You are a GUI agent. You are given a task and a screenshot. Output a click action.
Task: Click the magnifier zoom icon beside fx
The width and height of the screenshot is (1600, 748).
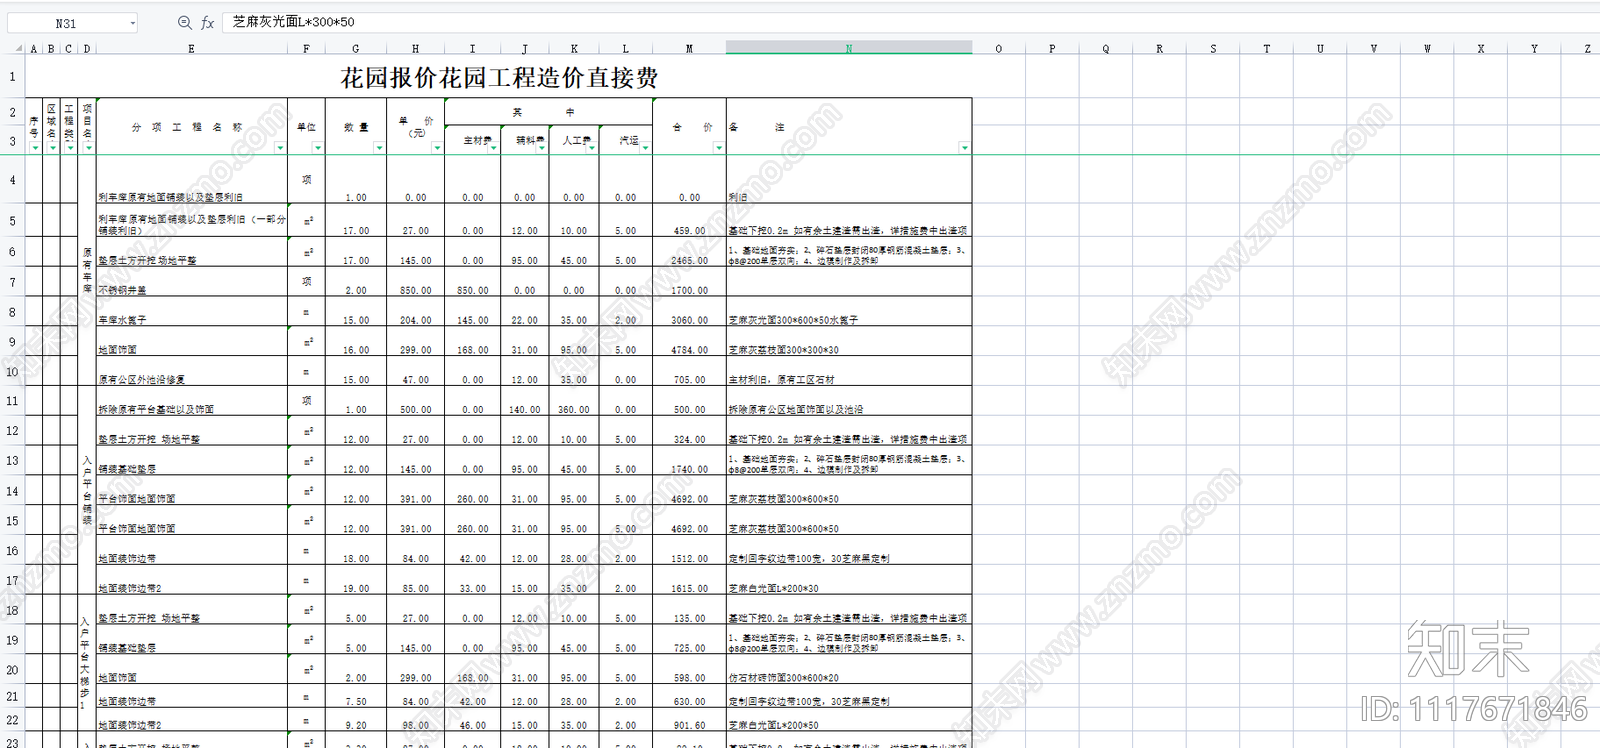coord(184,22)
